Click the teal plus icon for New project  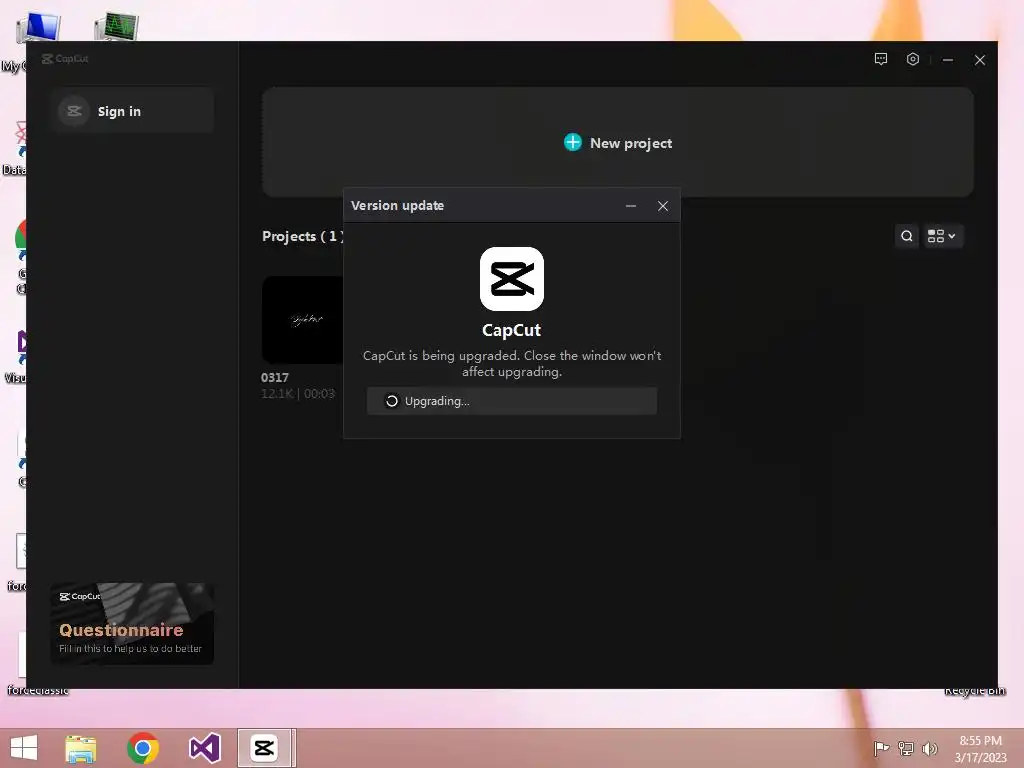[573, 142]
